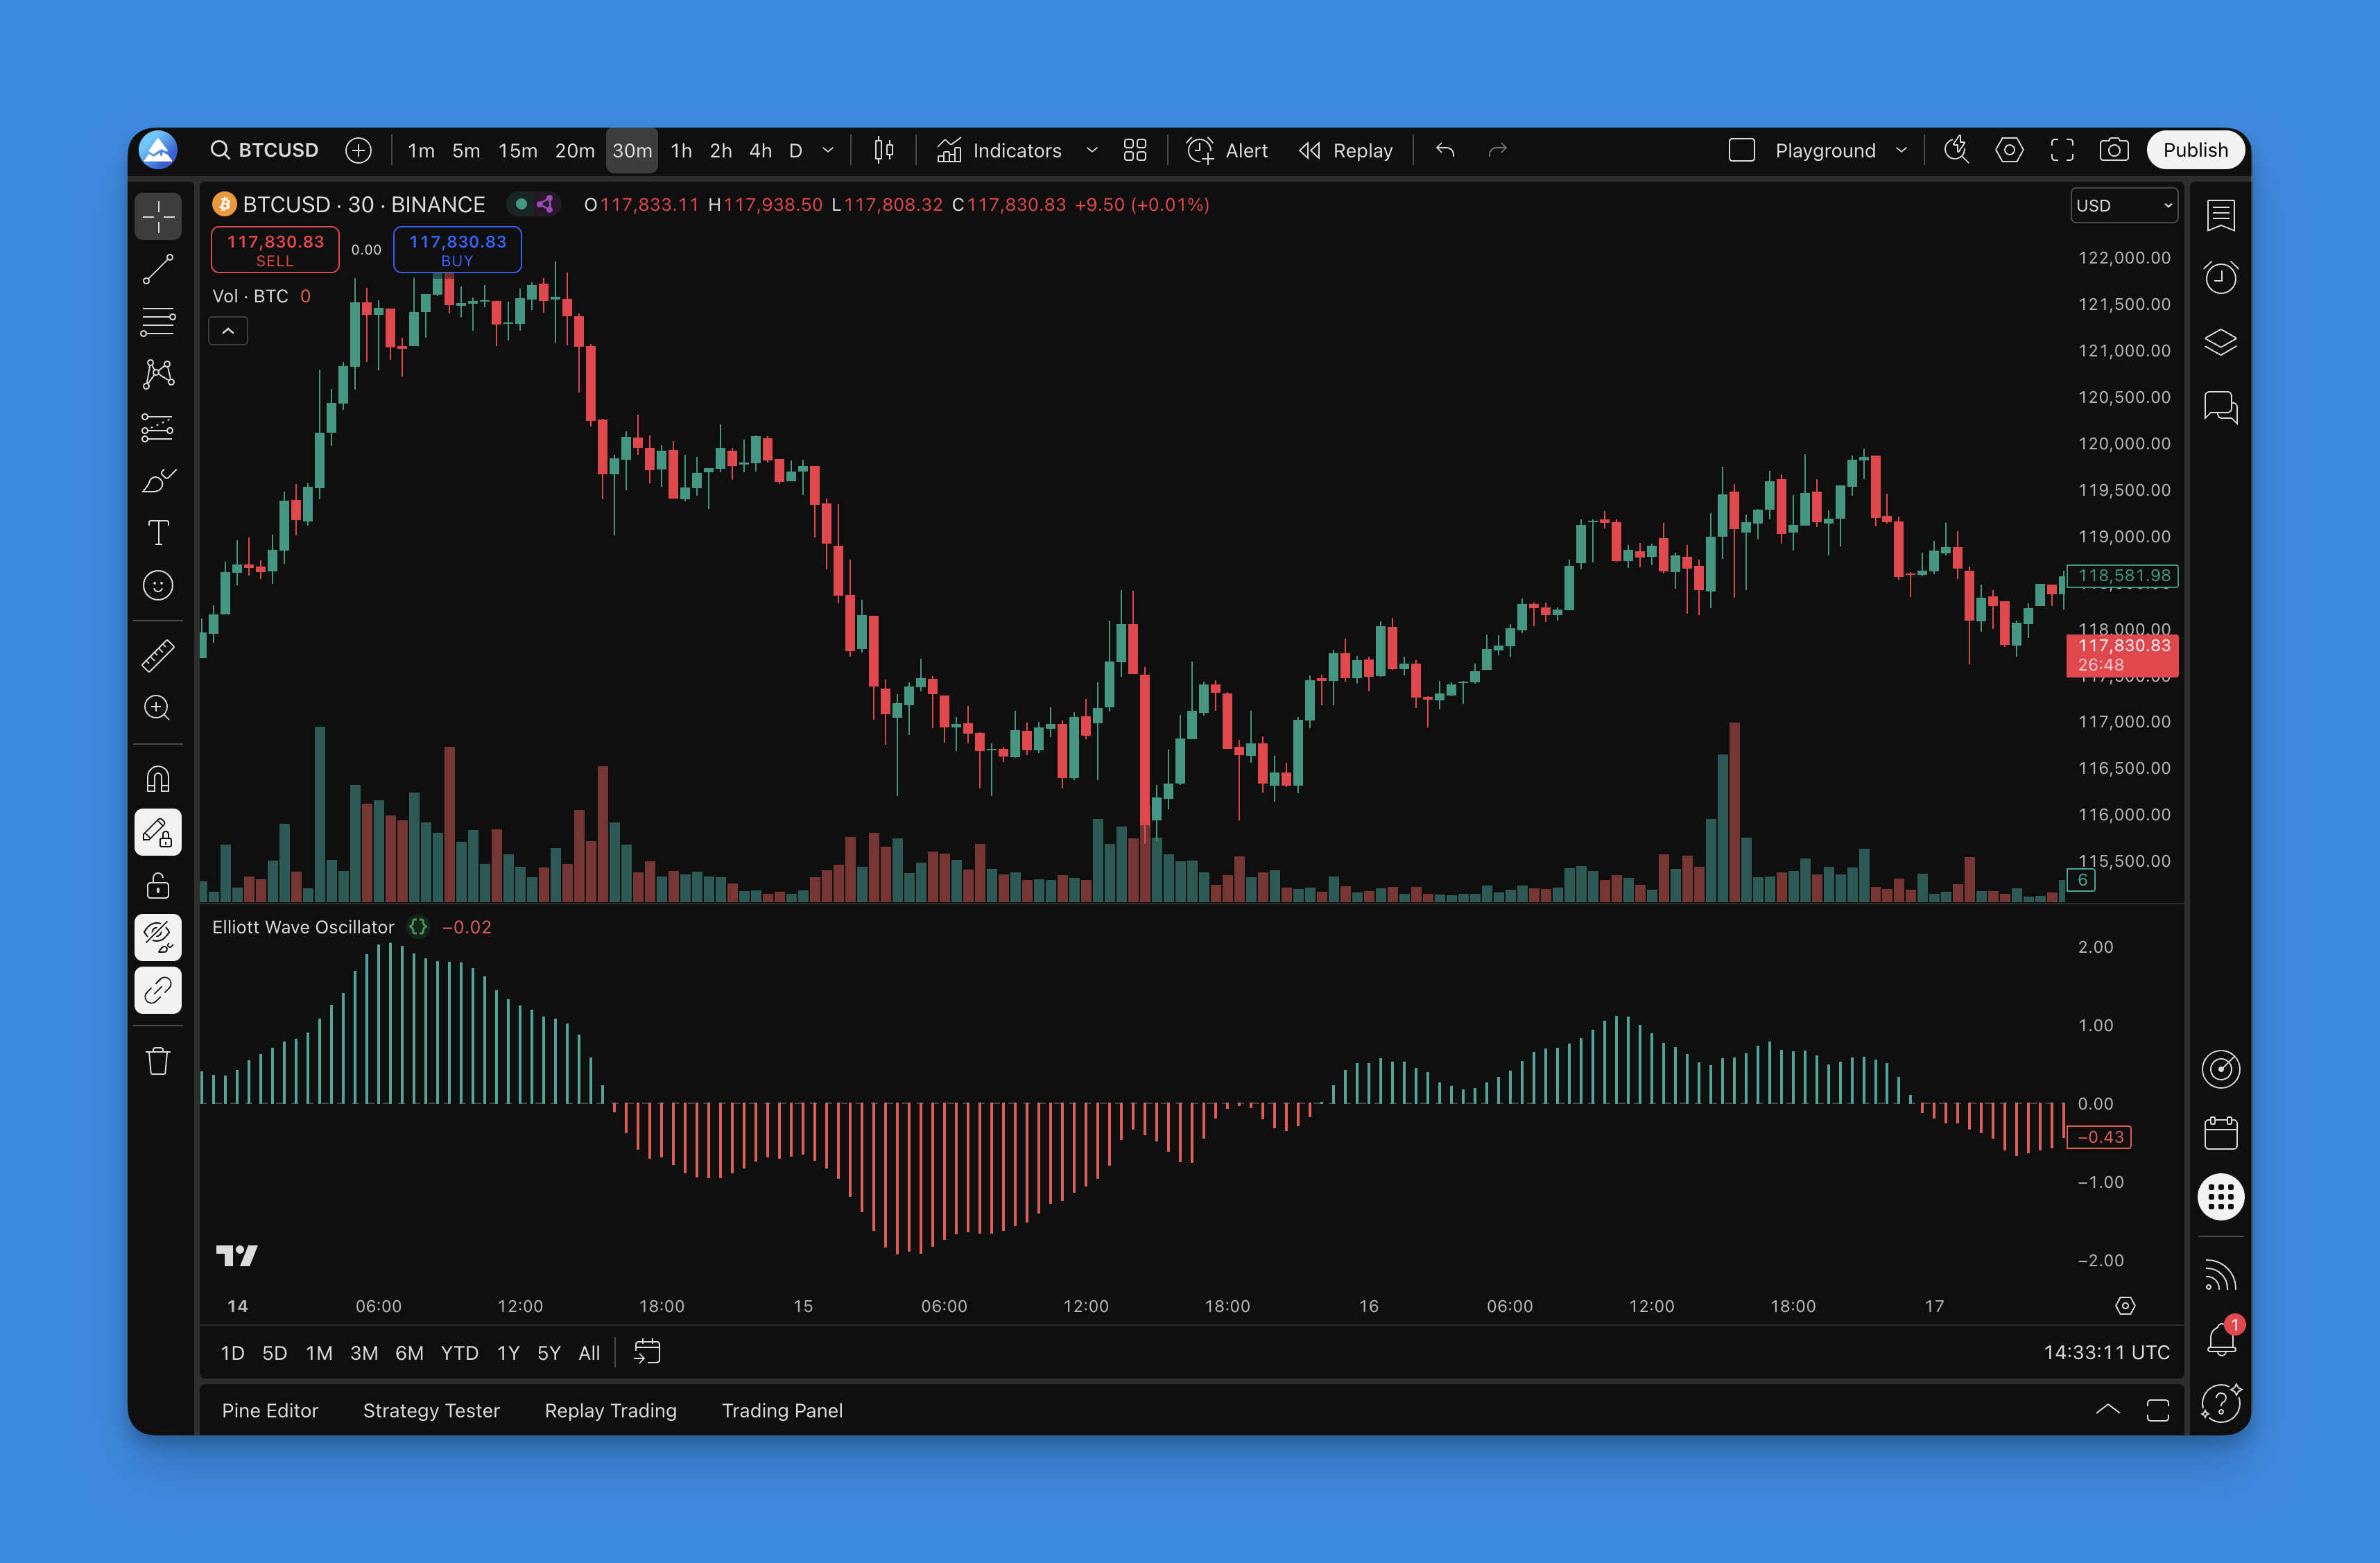Select the crosshair cursor tool
The width and height of the screenshot is (2380, 1563).
click(158, 216)
